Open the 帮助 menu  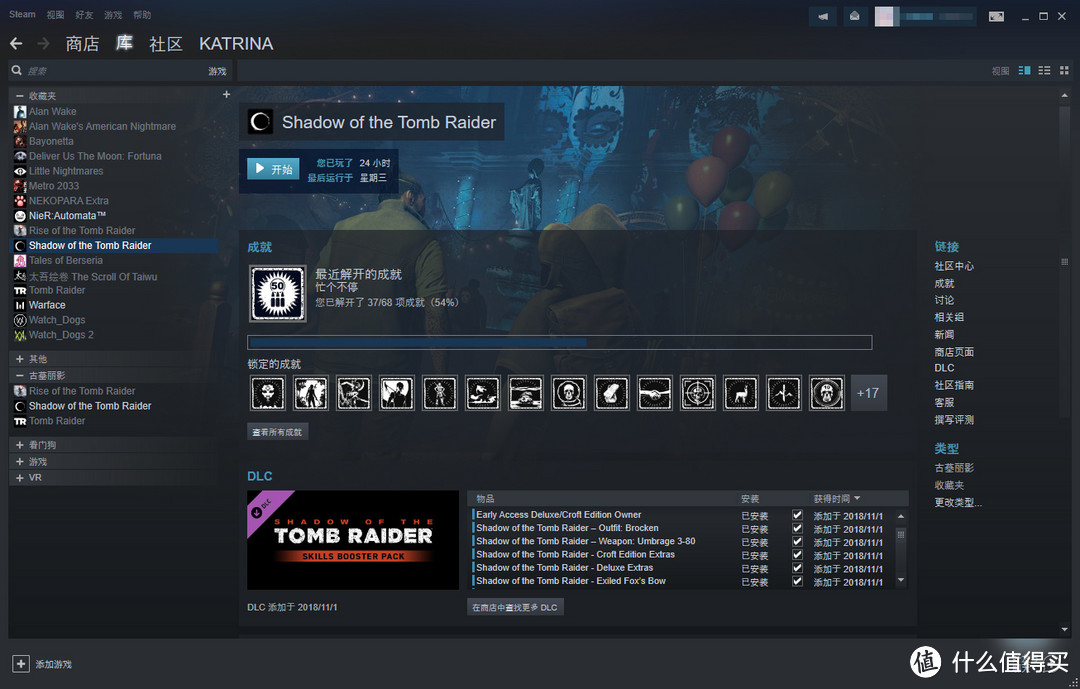[142, 14]
